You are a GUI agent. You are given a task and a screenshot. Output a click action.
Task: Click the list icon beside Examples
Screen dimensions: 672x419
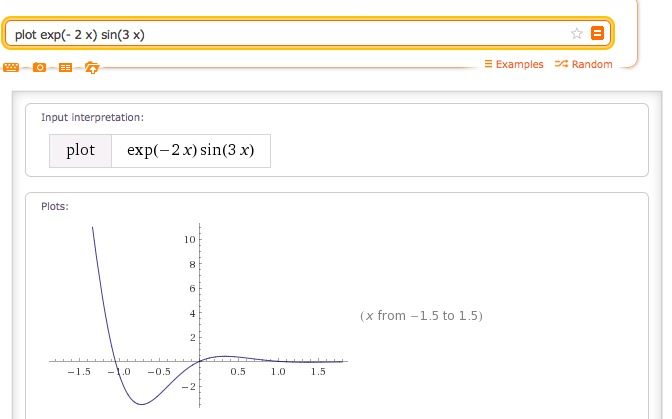pos(488,64)
